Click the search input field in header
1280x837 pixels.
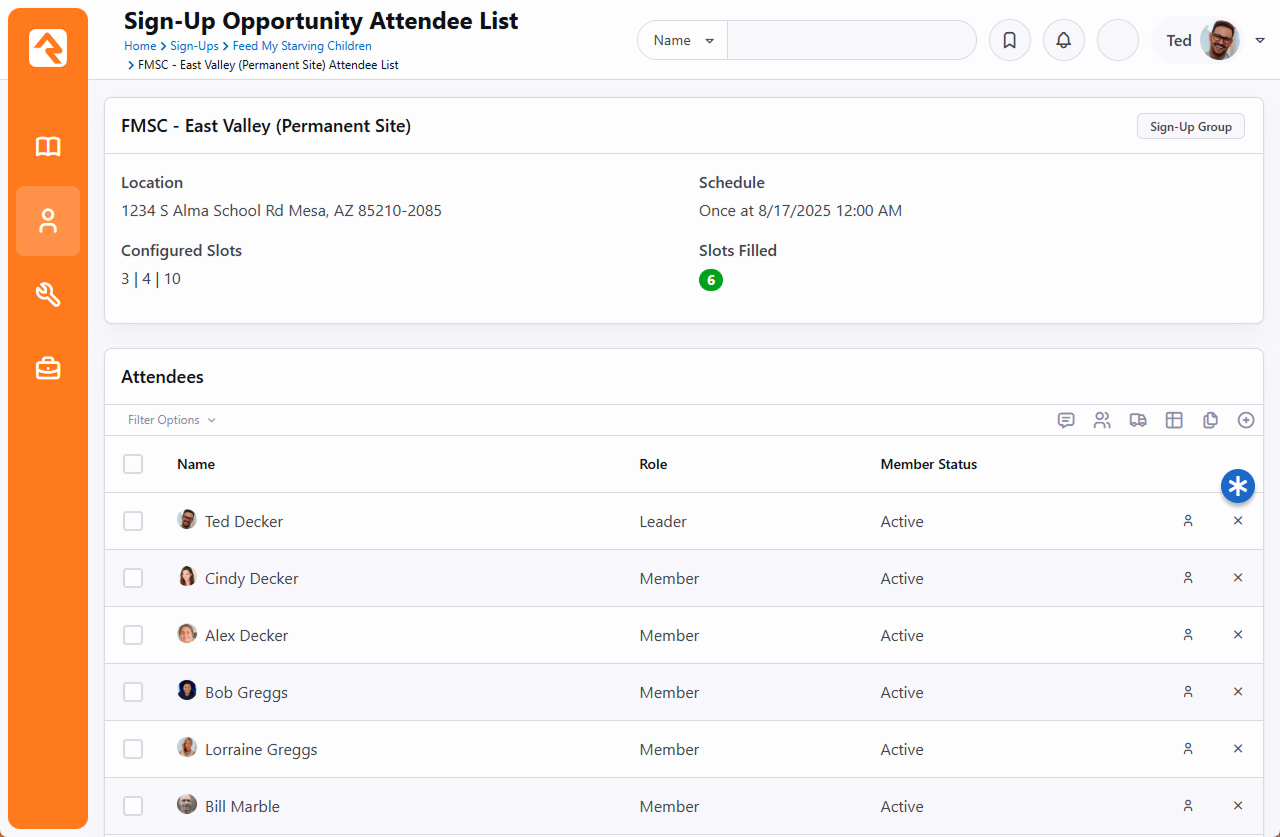851,40
